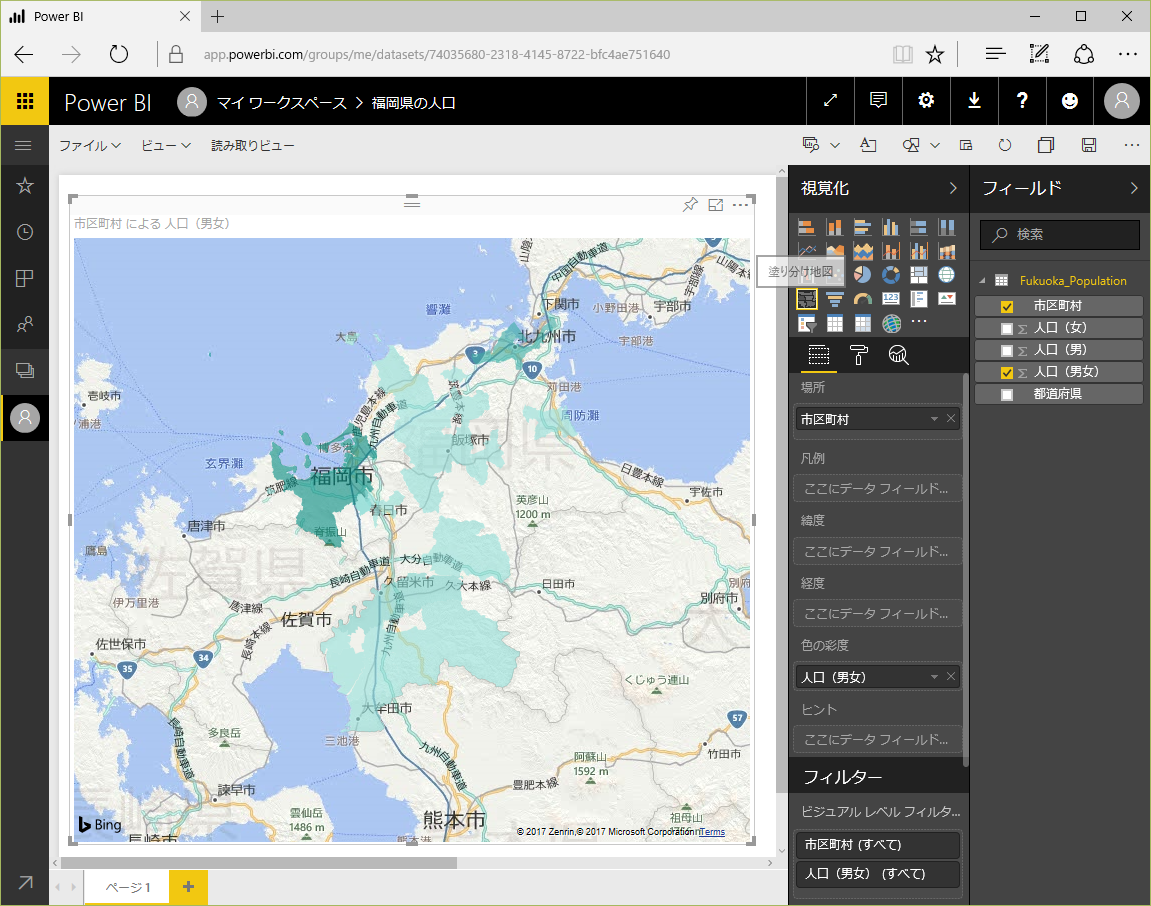Switch to the Format paint roller tab
Viewport: 1151px width, 906px height.
859,355
